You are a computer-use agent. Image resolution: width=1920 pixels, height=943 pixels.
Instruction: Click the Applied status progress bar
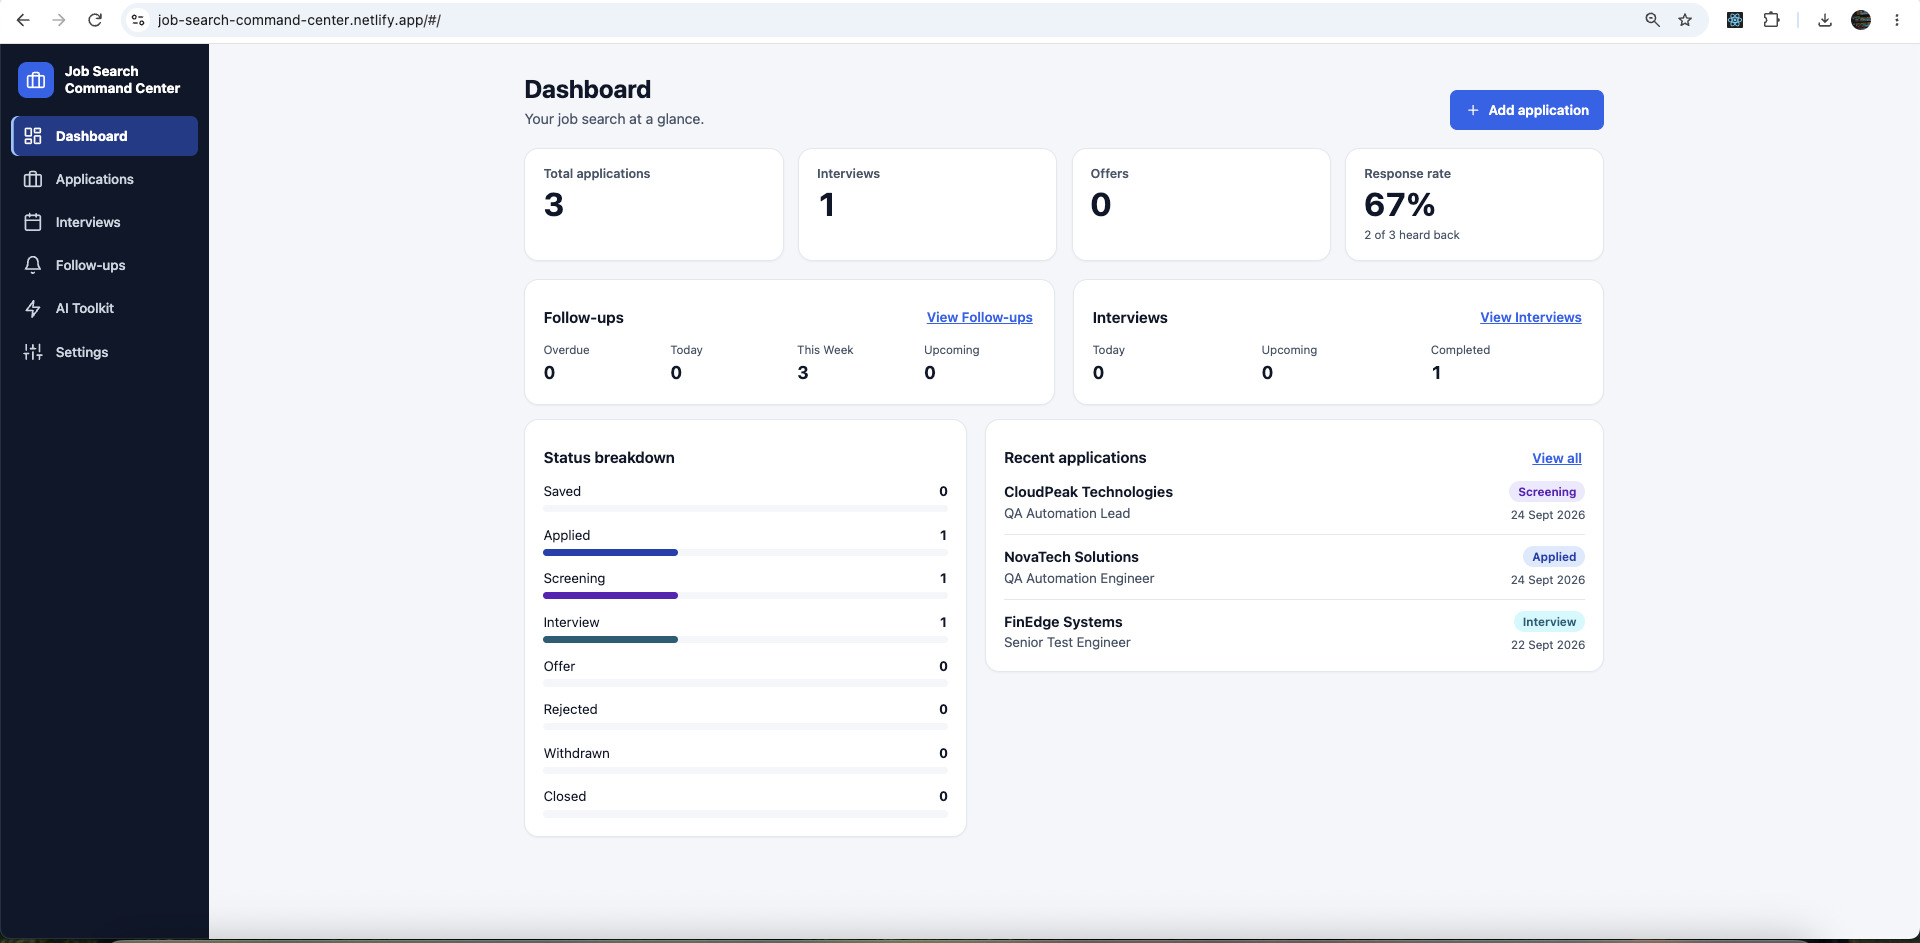click(x=745, y=552)
